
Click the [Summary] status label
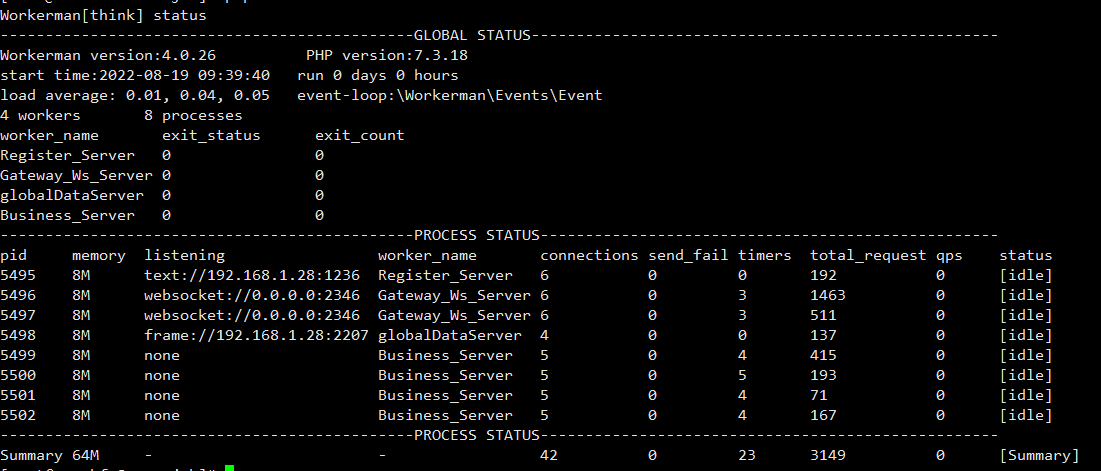click(1039, 456)
